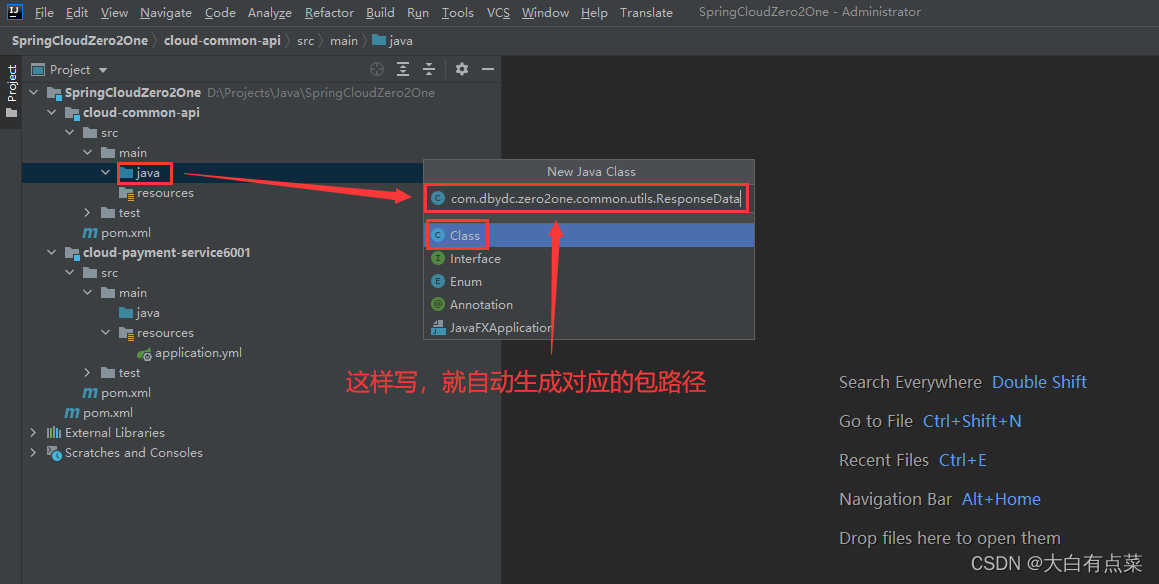1159x584 pixels.
Task: Collapse resources under cloud-payment-service6001
Action: [x=106, y=333]
